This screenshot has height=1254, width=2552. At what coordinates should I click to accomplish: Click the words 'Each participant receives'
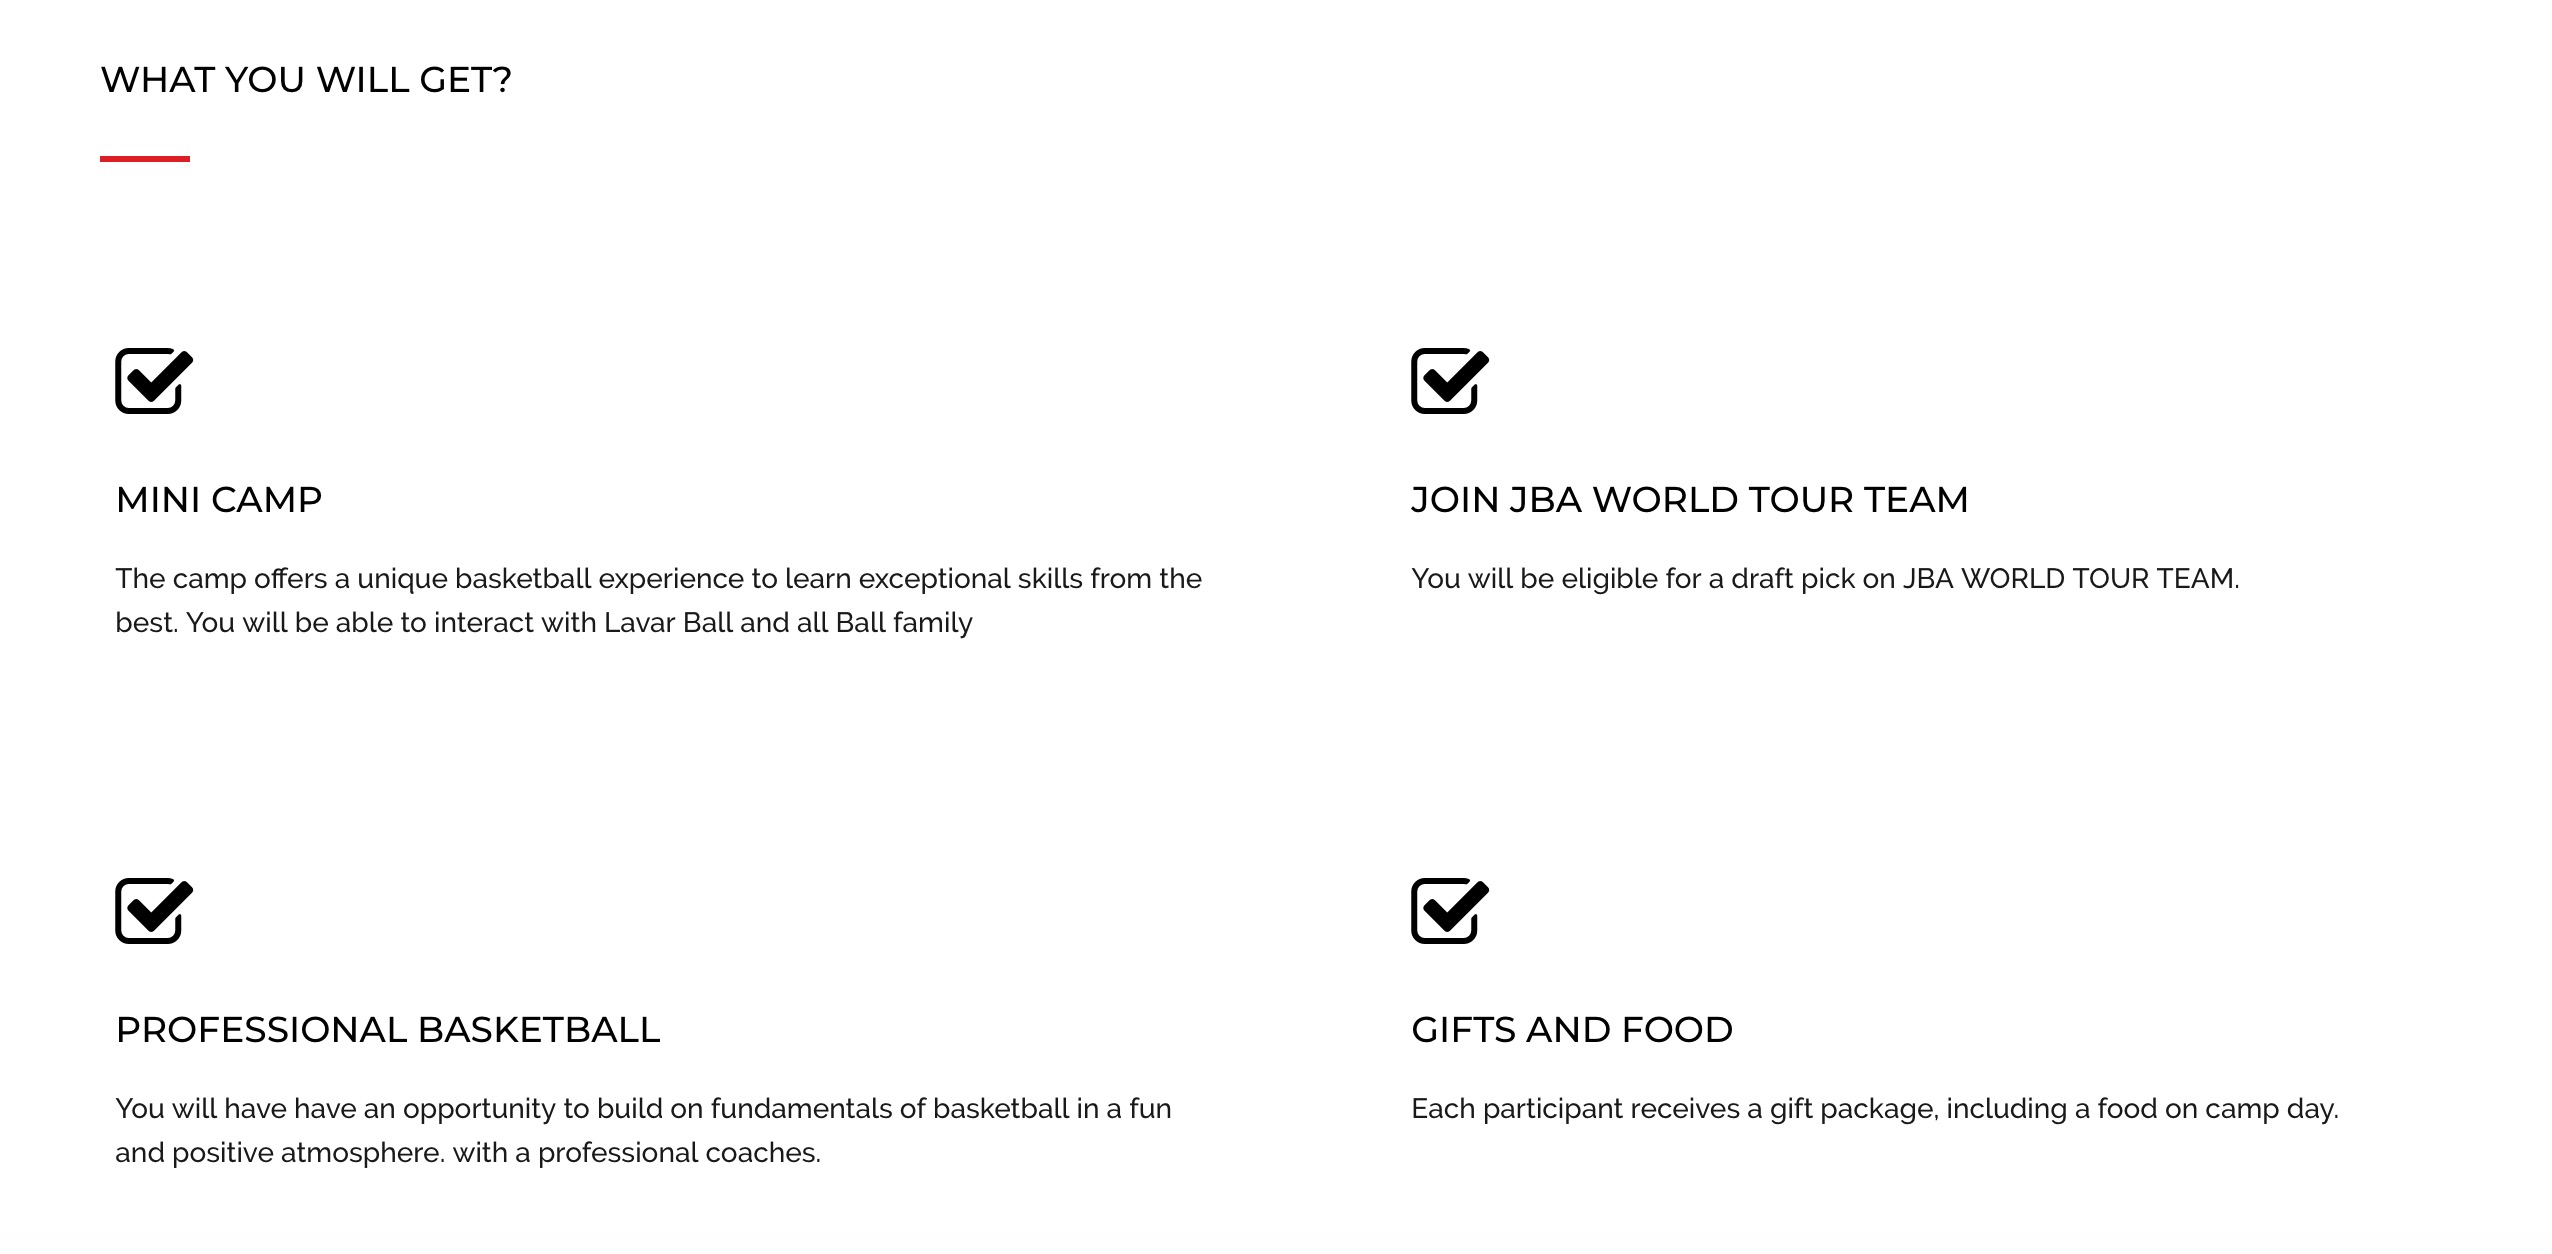[1576, 1108]
